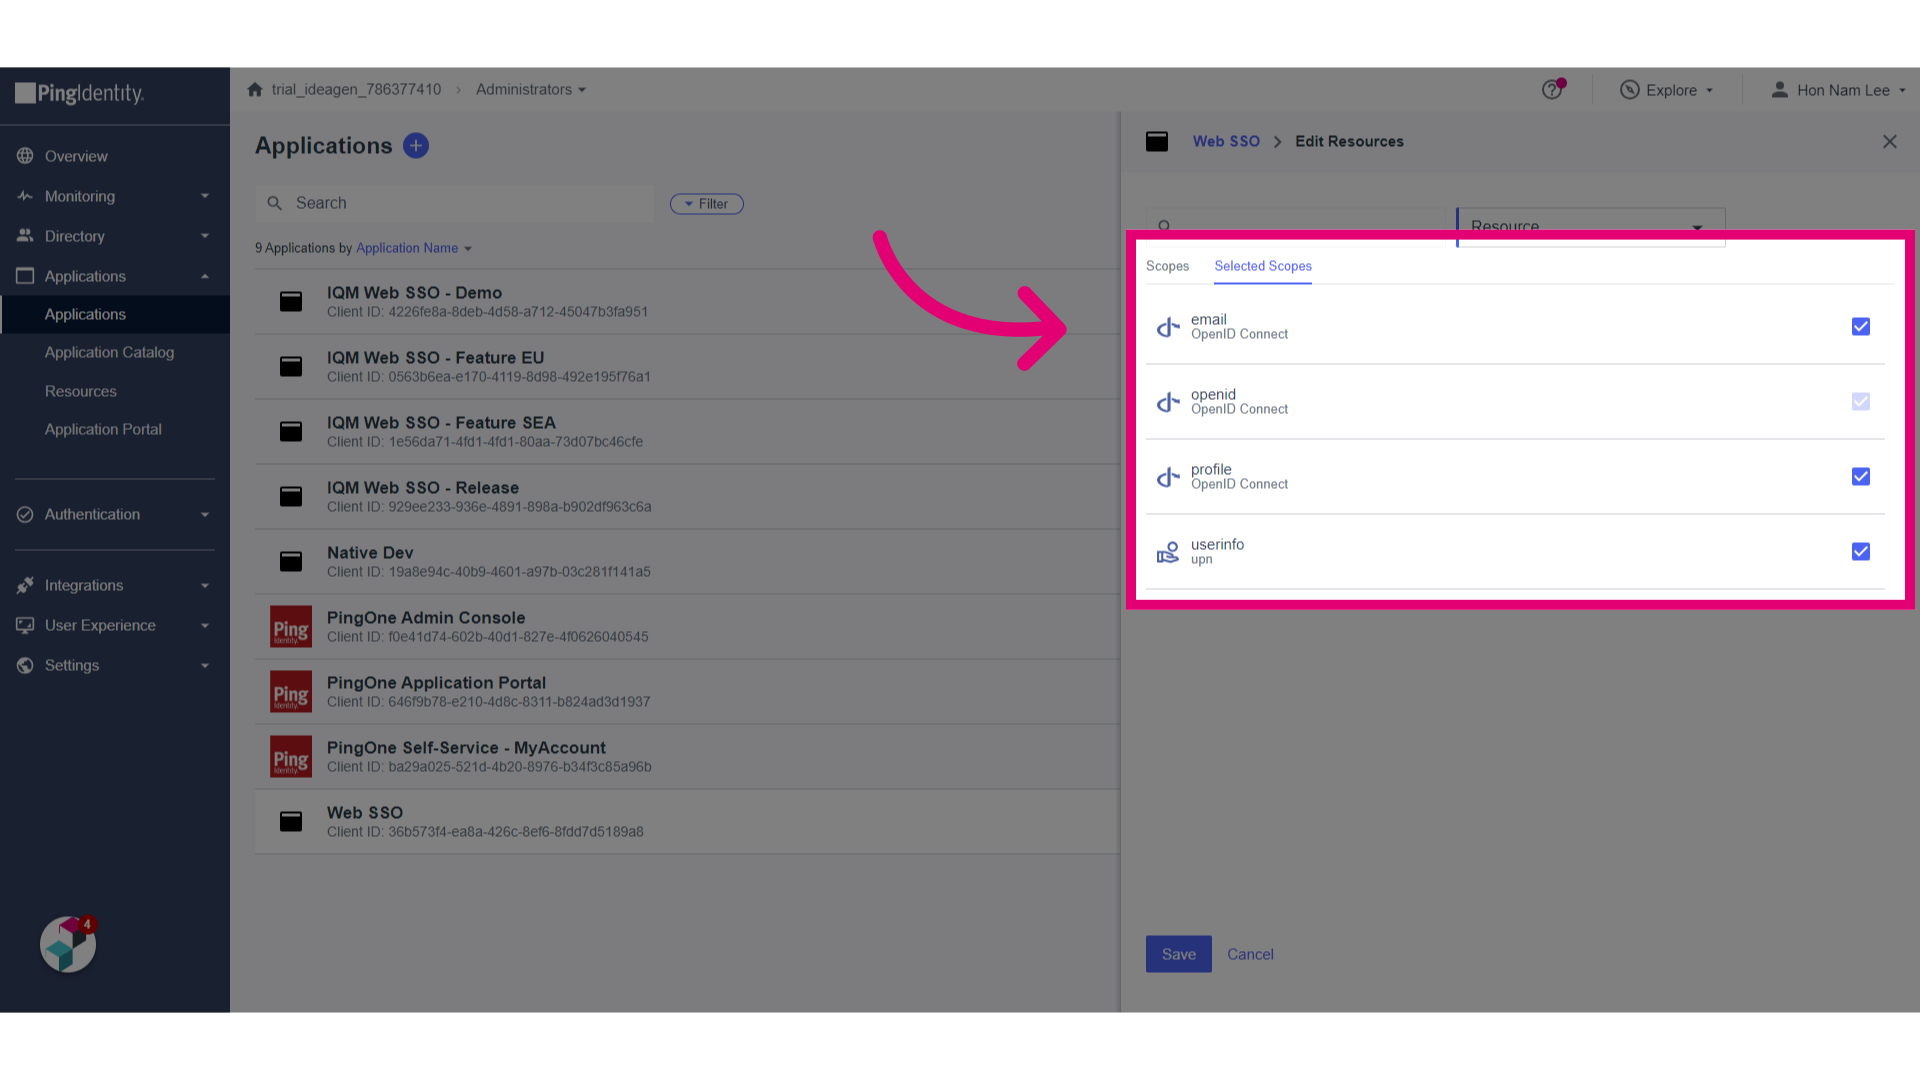Click the PingOne Self-Service MyAccount Ping logo

291,757
